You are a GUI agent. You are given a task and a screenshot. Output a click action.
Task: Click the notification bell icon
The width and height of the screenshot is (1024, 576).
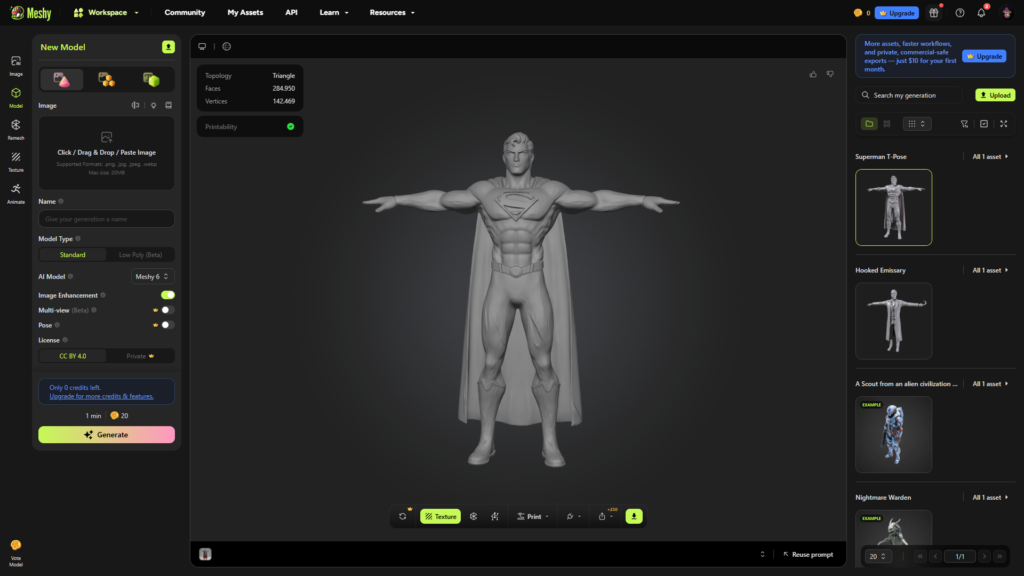click(x=981, y=13)
